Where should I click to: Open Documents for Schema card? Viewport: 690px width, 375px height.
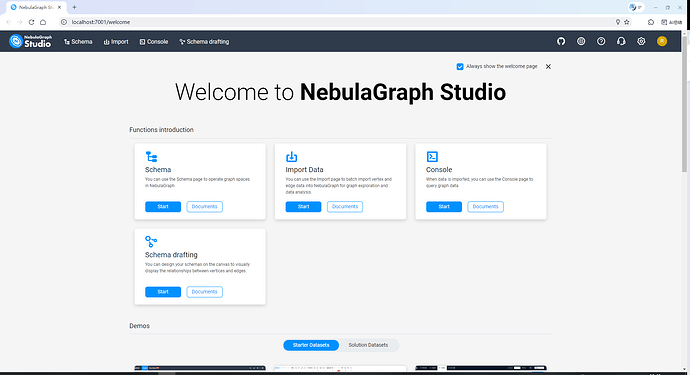point(205,207)
